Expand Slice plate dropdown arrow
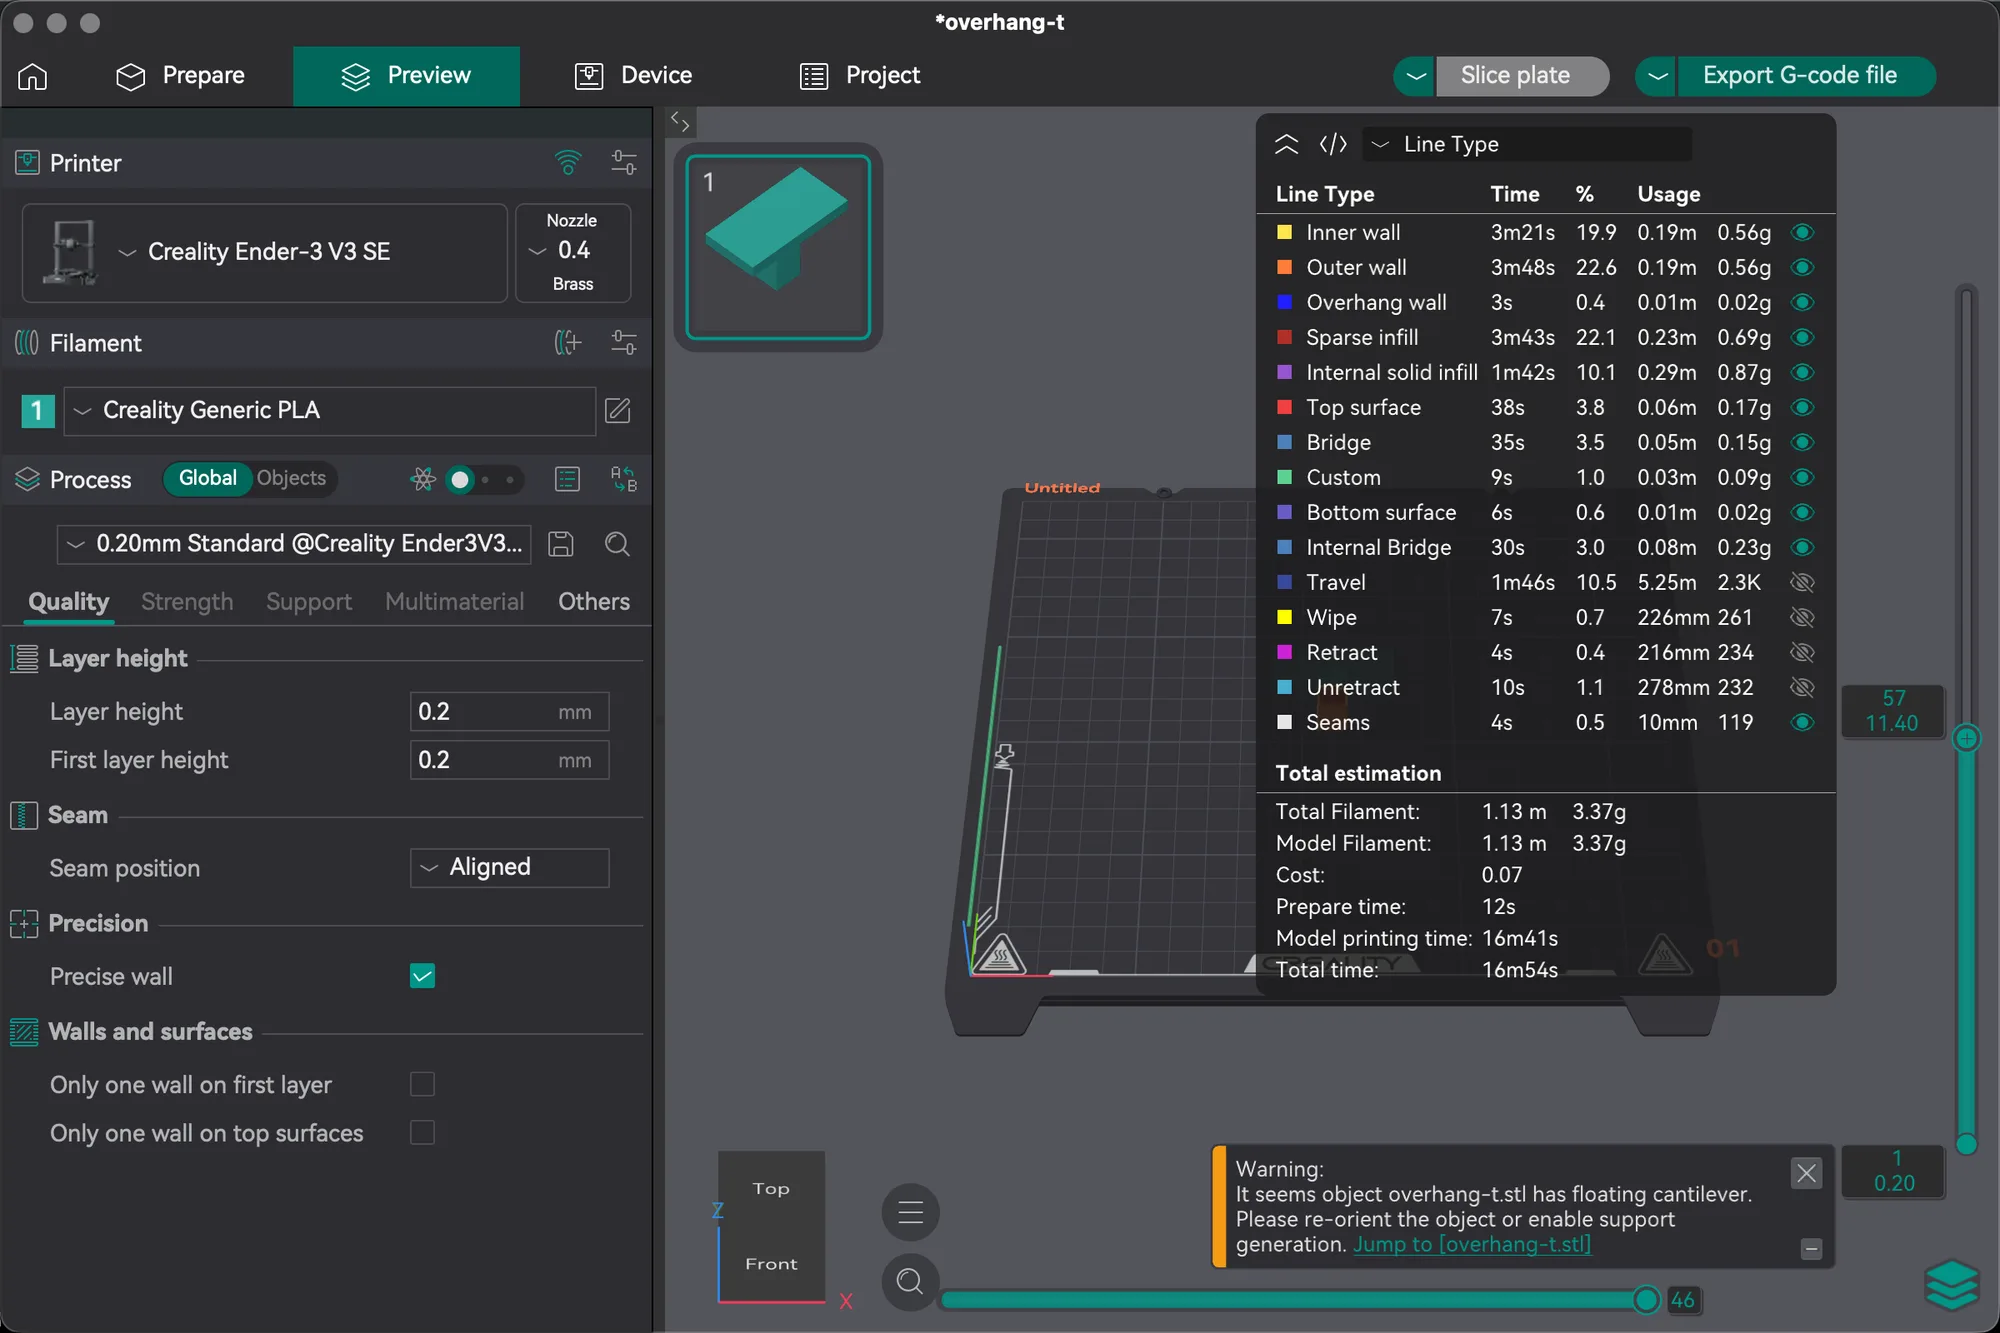The height and width of the screenshot is (1333, 2000). pos(1415,76)
